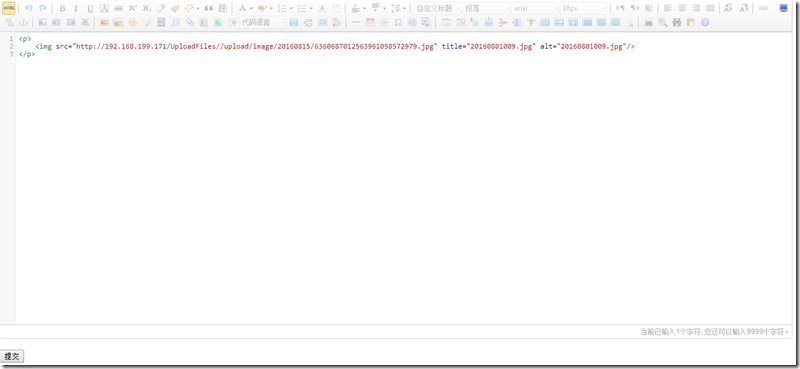Click the insert hyperlink icon
Image resolution: width=800 pixels, height=369 pixels.
(763, 8)
